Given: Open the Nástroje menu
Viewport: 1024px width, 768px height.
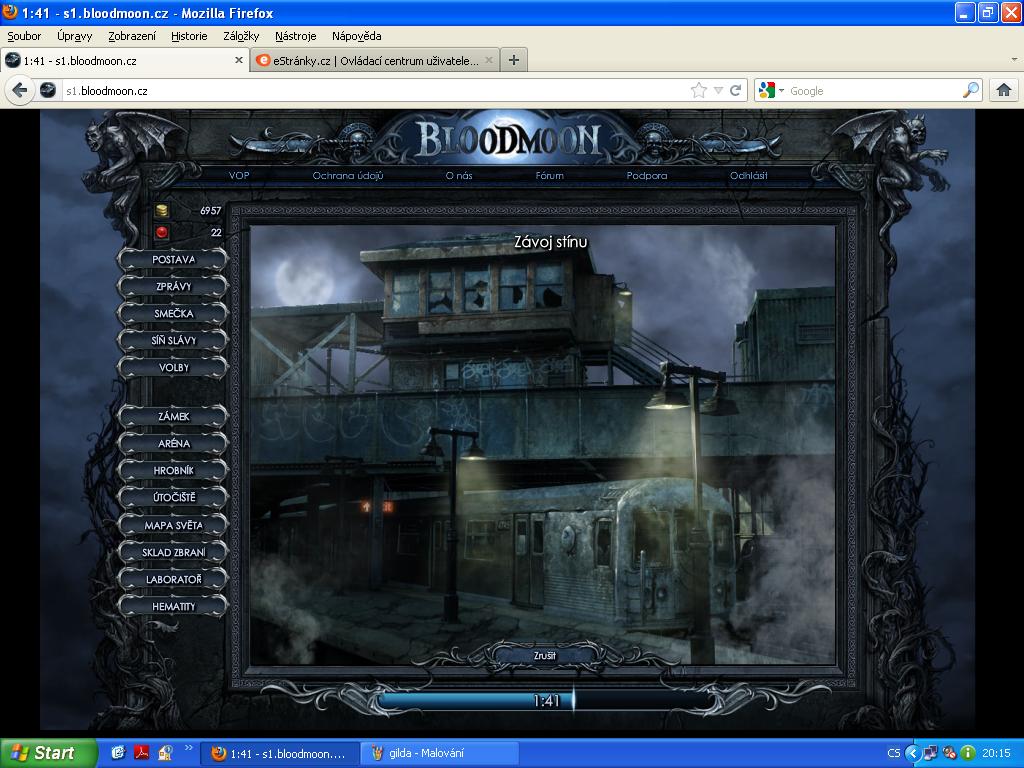Looking at the screenshot, I should (295, 36).
